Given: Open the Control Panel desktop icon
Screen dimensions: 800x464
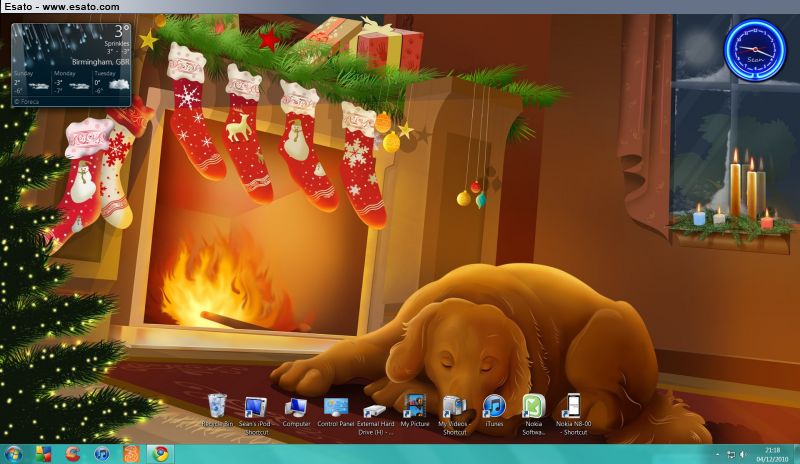Looking at the screenshot, I should [x=336, y=411].
